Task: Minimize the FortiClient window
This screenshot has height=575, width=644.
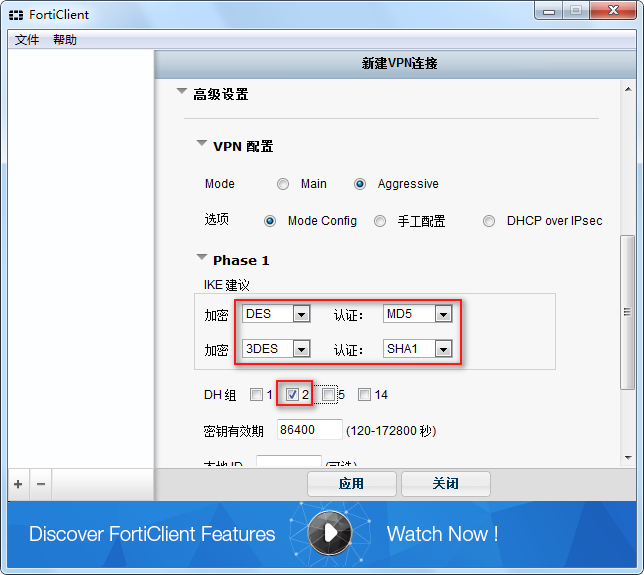Action: [x=549, y=12]
